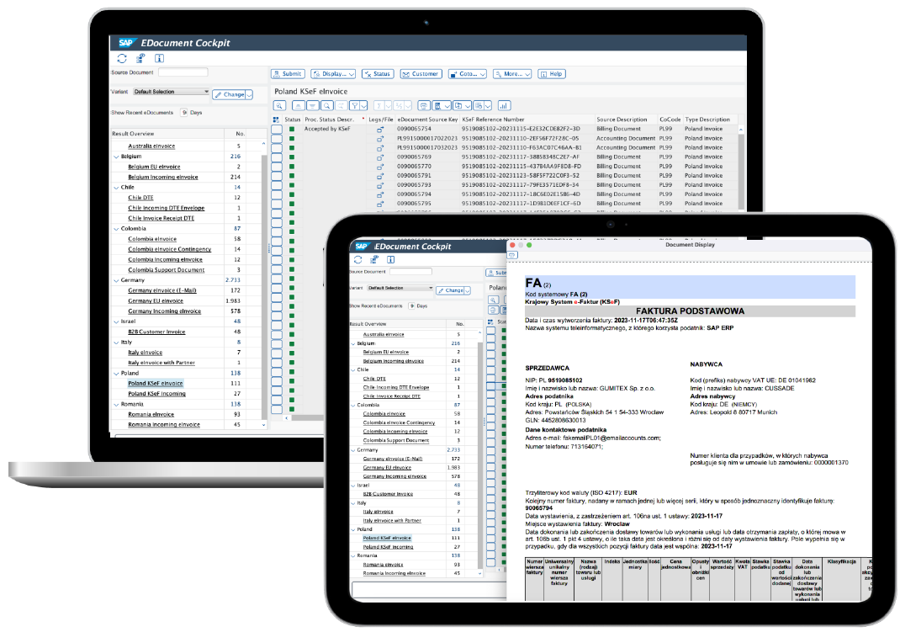Collapse the Belgium node in laptop tree

[x=117, y=157]
